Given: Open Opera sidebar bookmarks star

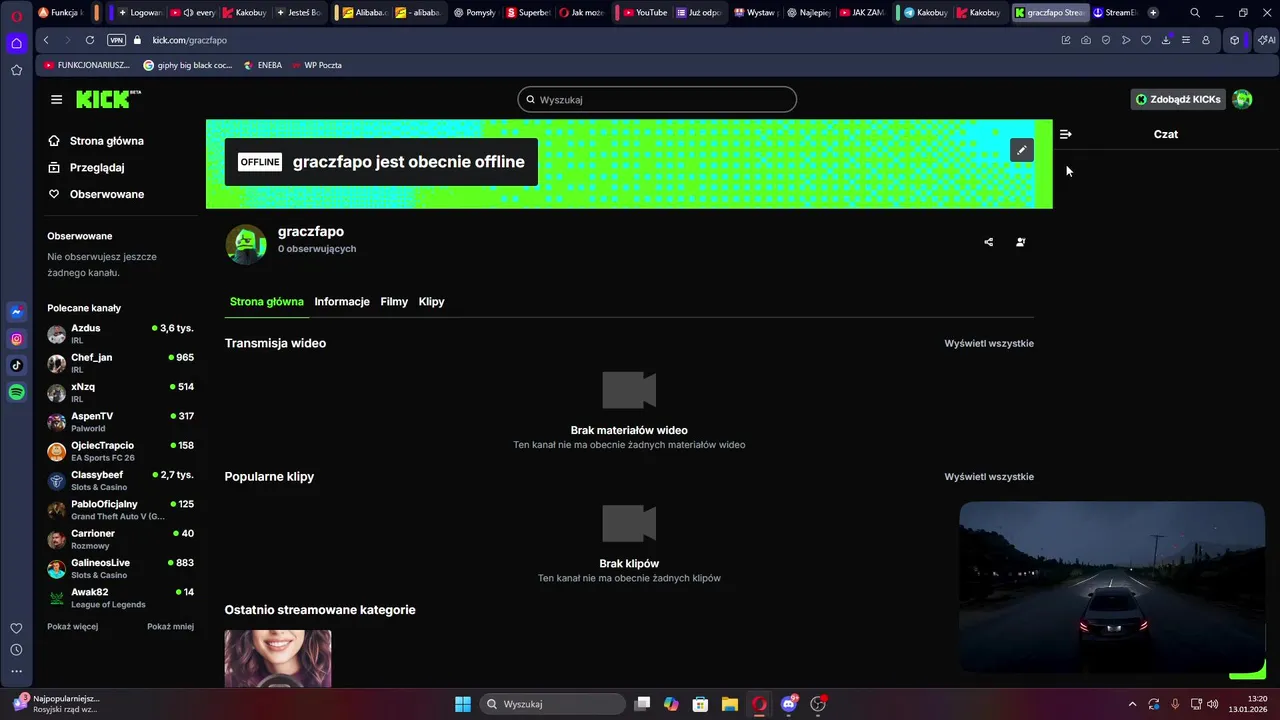Looking at the screenshot, I should click(17, 70).
